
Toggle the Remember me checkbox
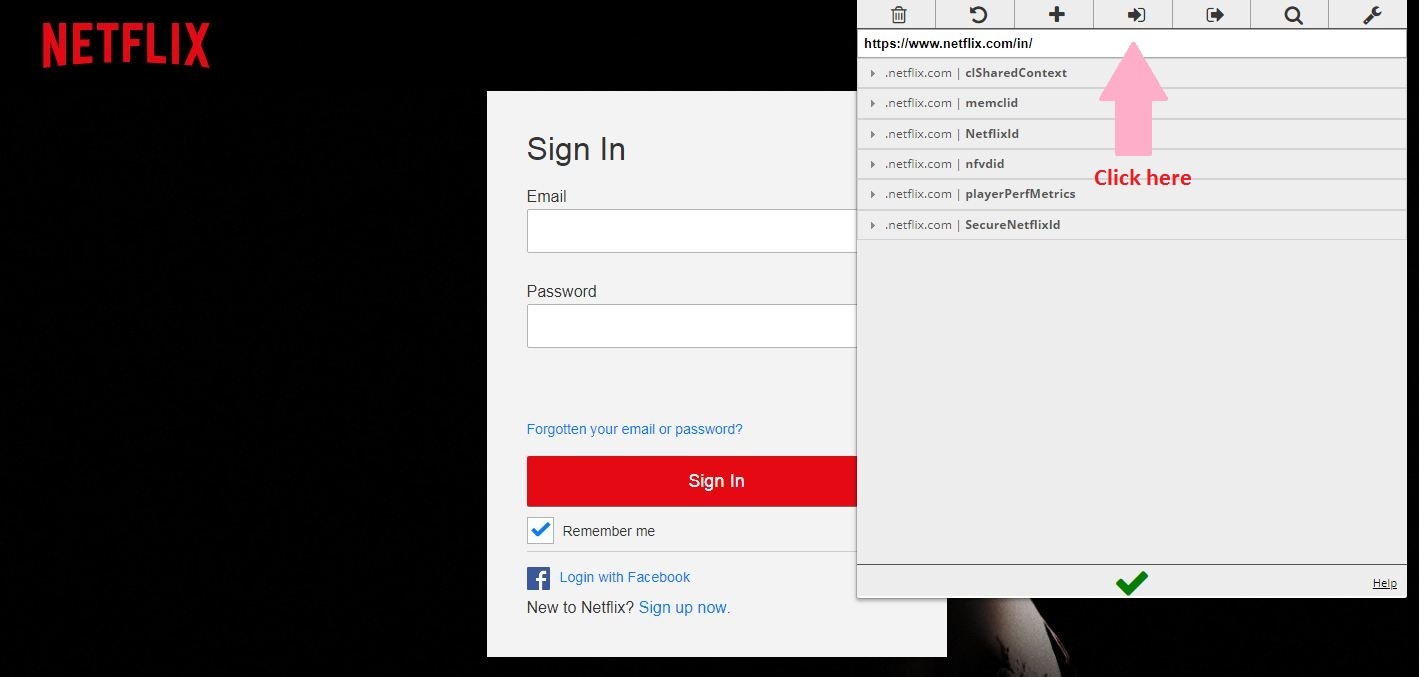(x=540, y=530)
